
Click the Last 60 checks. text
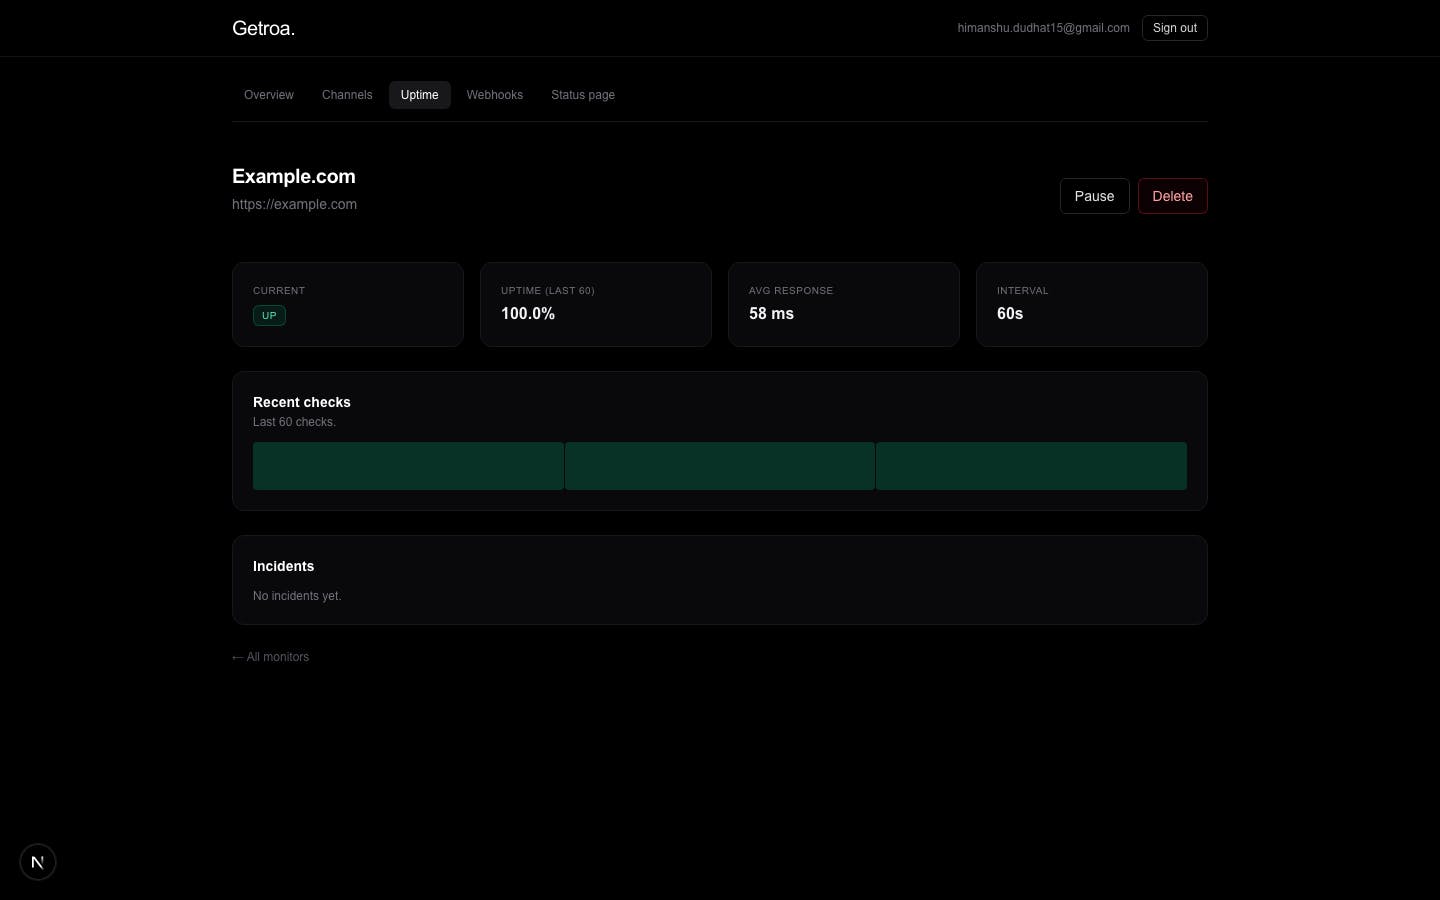tap(294, 422)
